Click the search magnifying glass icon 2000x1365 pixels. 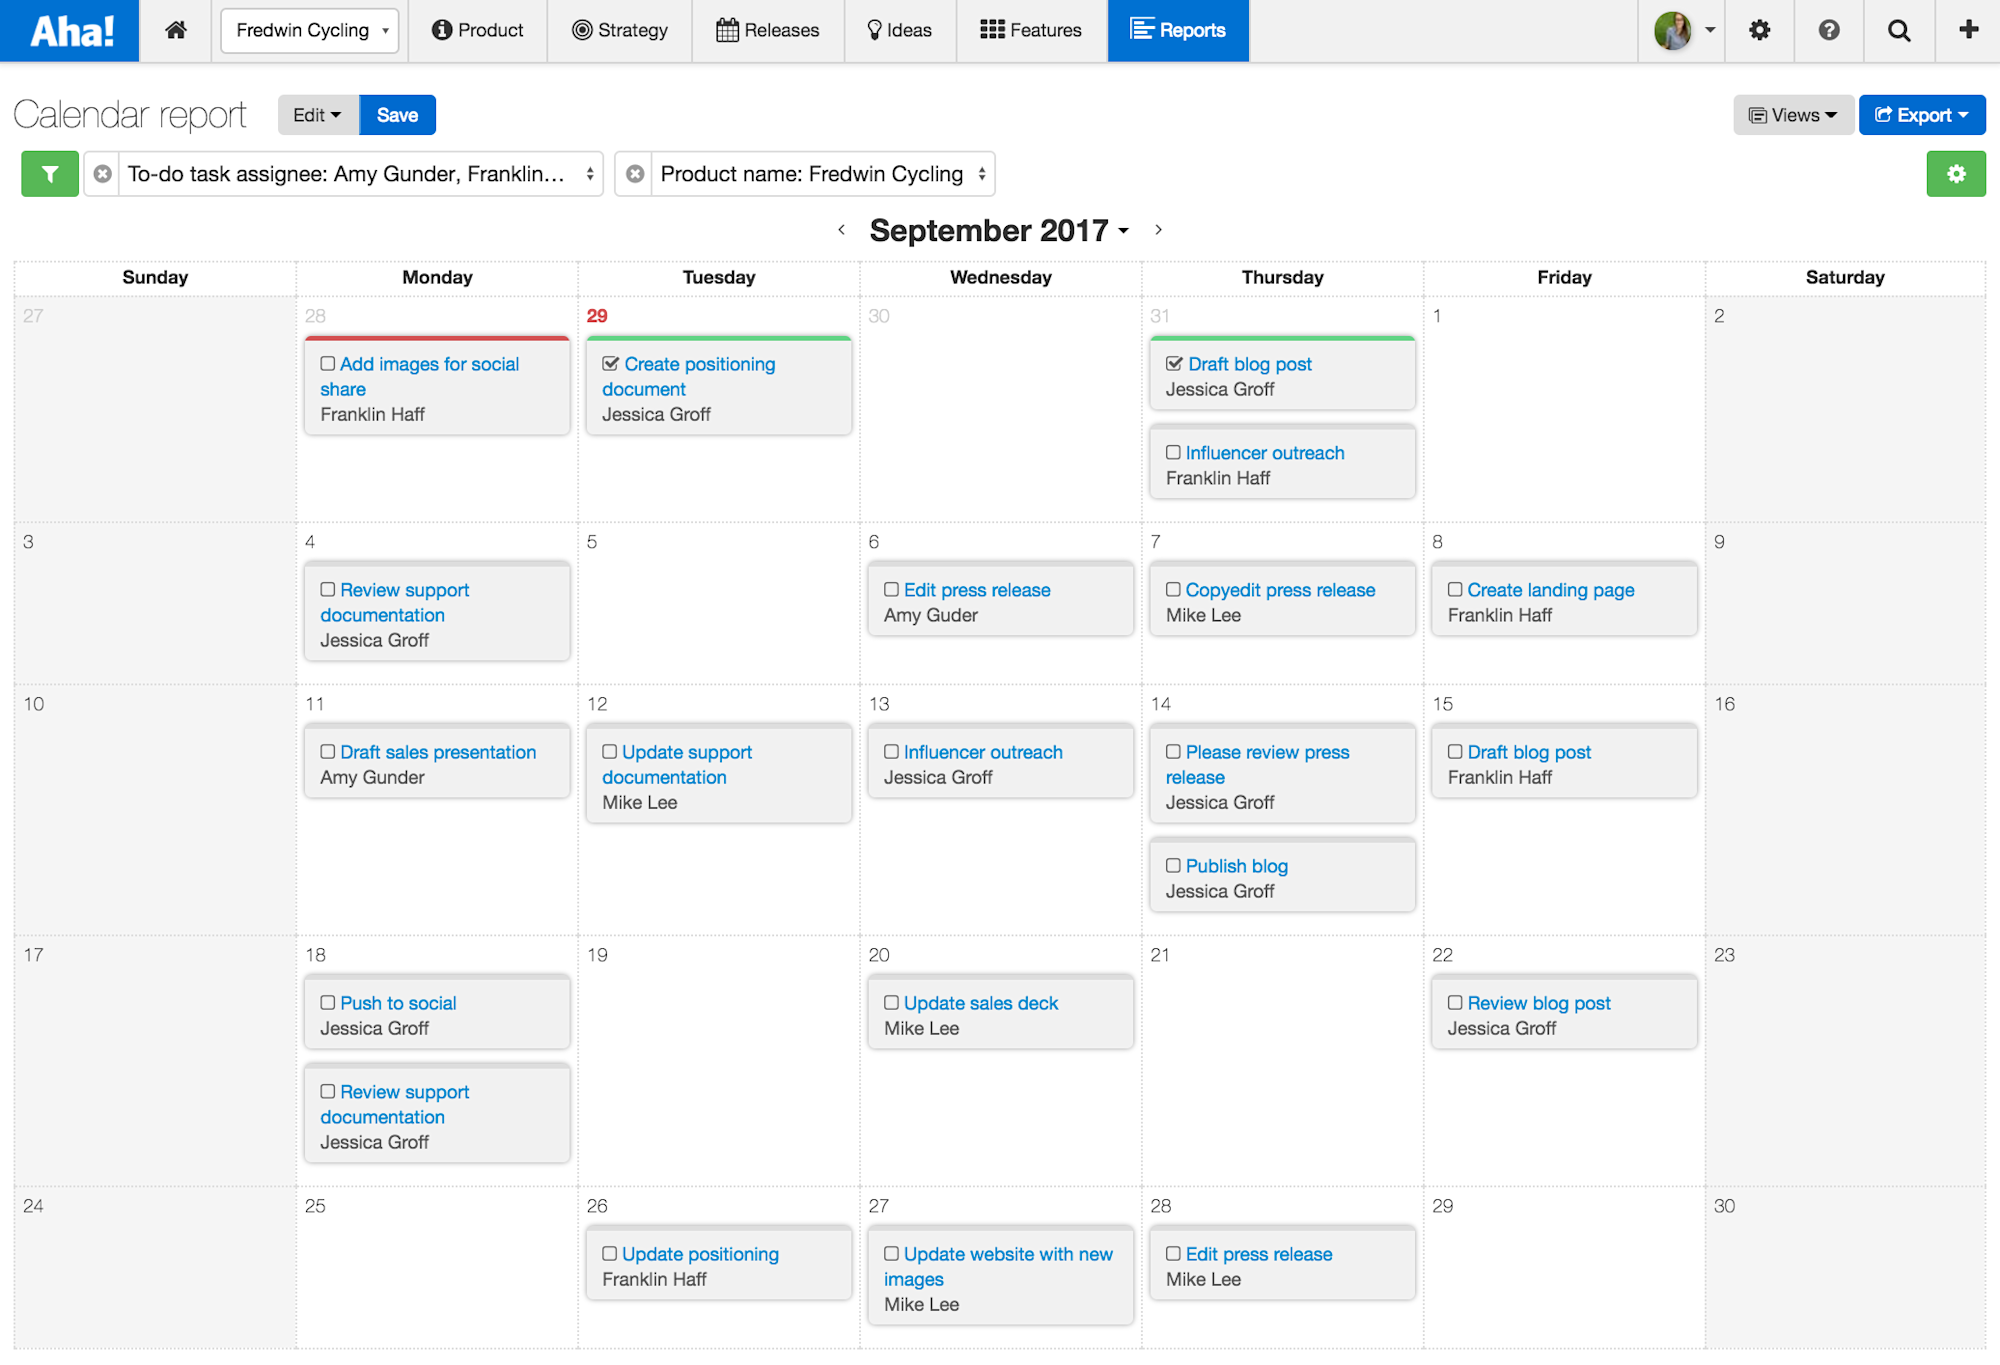click(1898, 30)
